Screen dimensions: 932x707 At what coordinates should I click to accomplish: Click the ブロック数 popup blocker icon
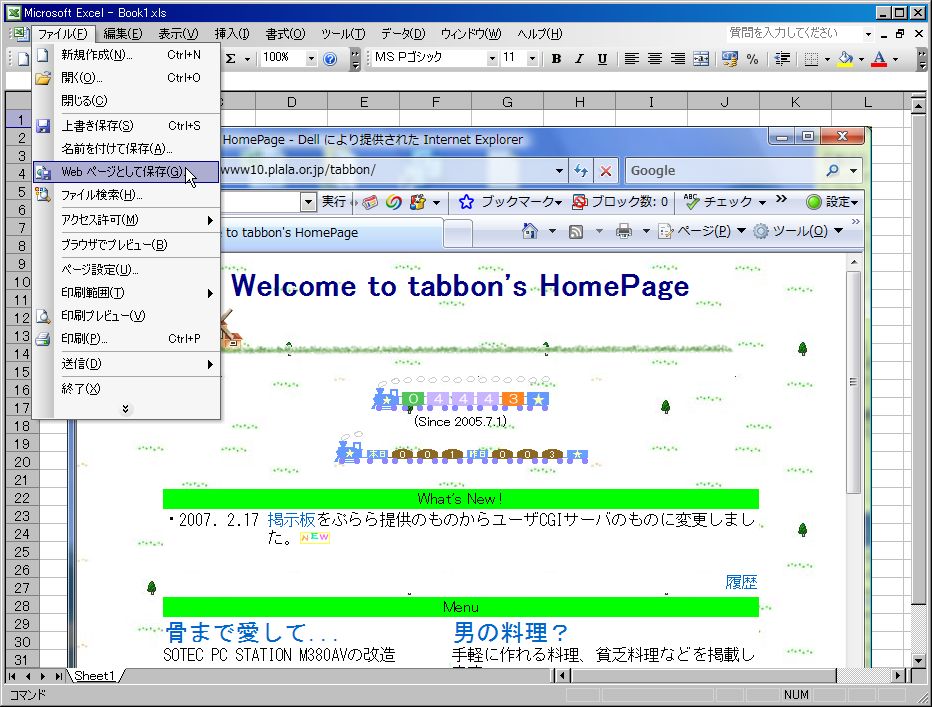(x=579, y=202)
